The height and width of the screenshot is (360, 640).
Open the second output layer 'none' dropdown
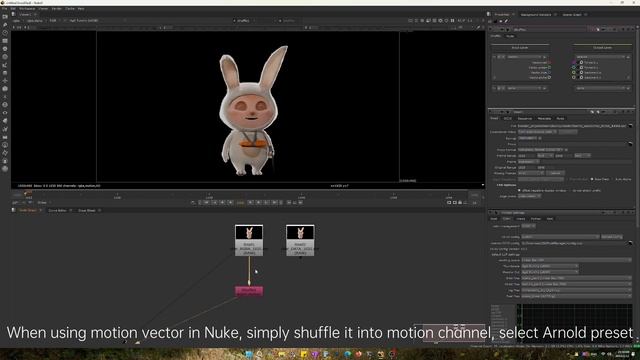(x=600, y=88)
